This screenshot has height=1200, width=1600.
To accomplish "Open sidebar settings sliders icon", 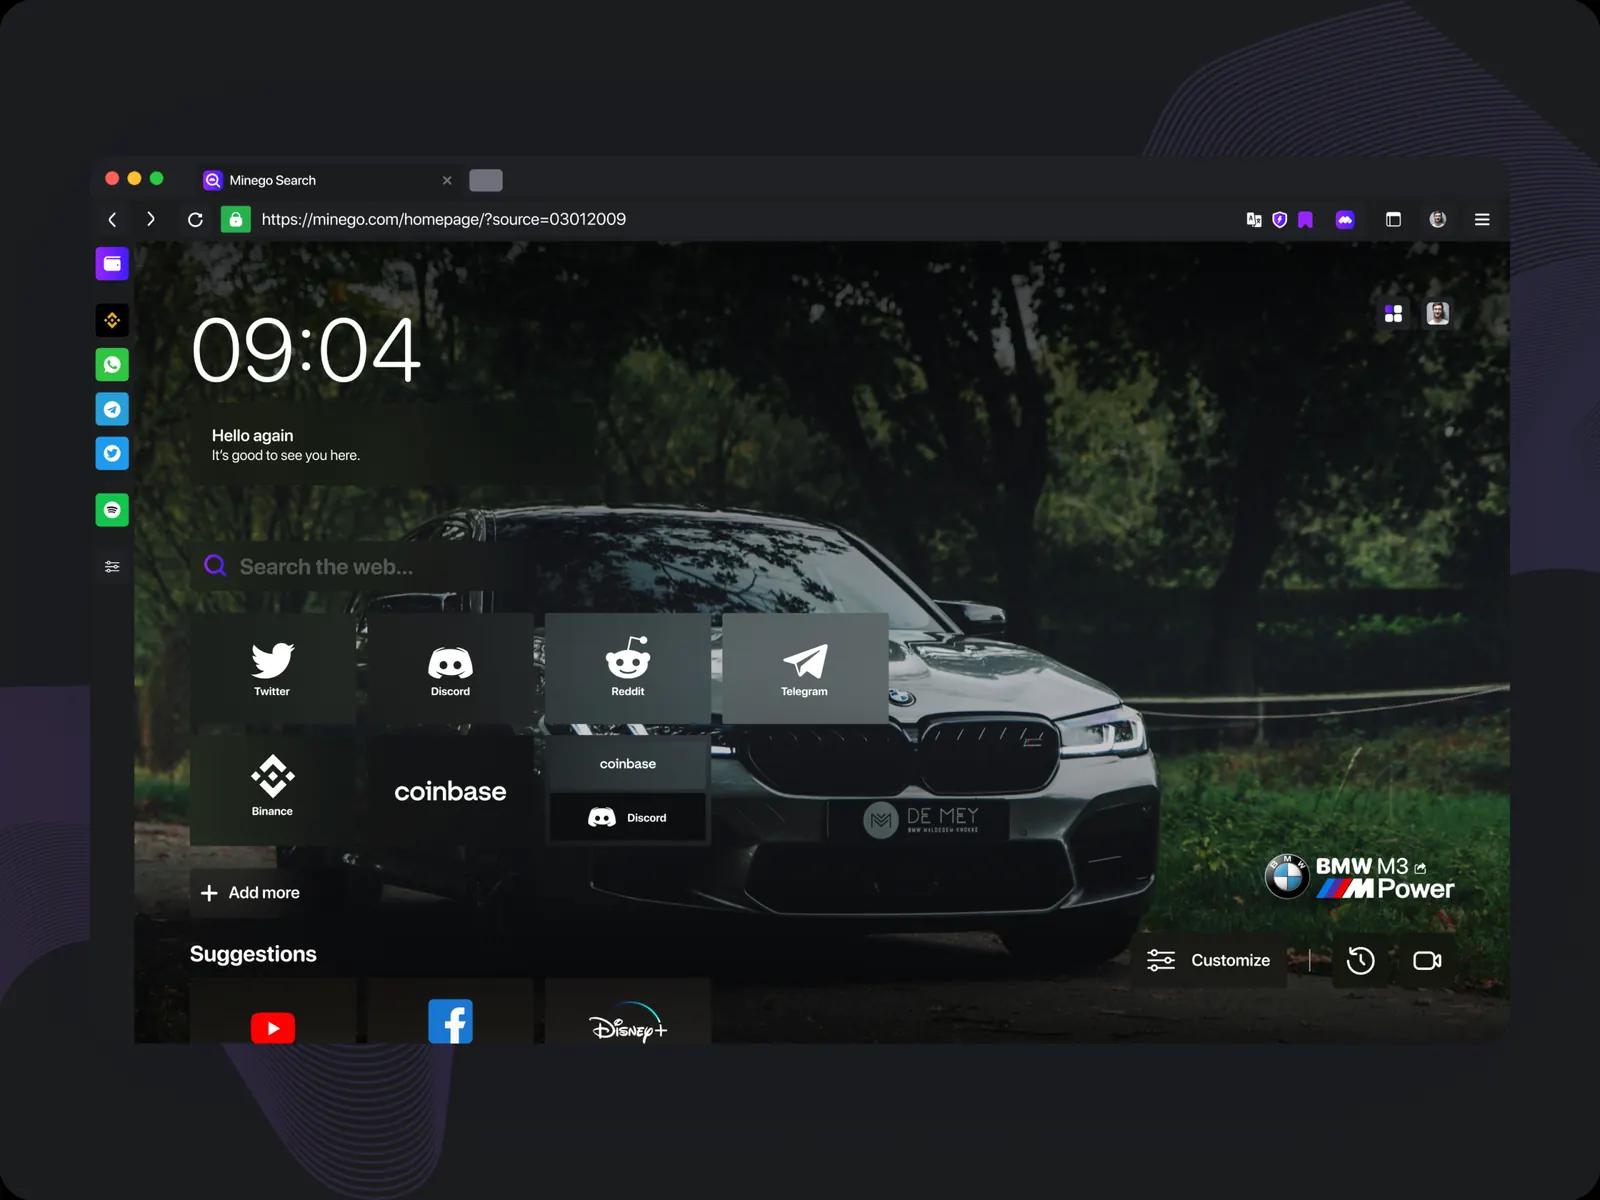I will [112, 566].
